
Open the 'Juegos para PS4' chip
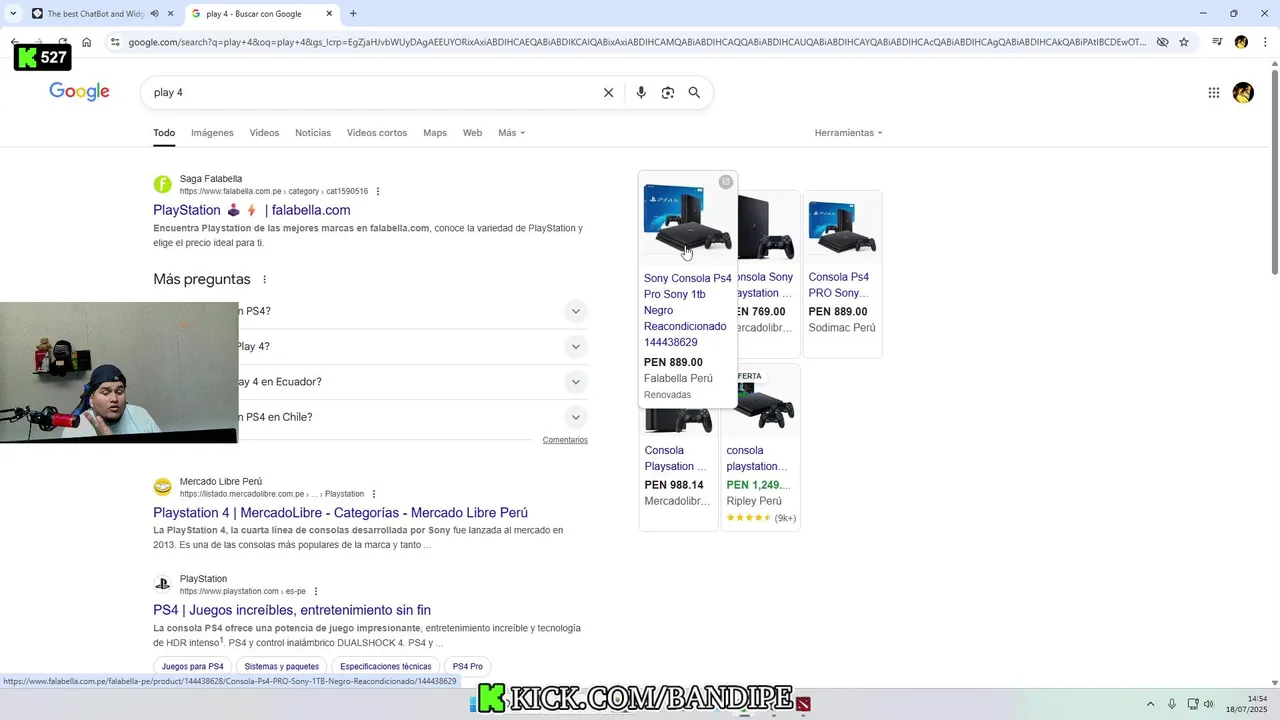coord(193,667)
